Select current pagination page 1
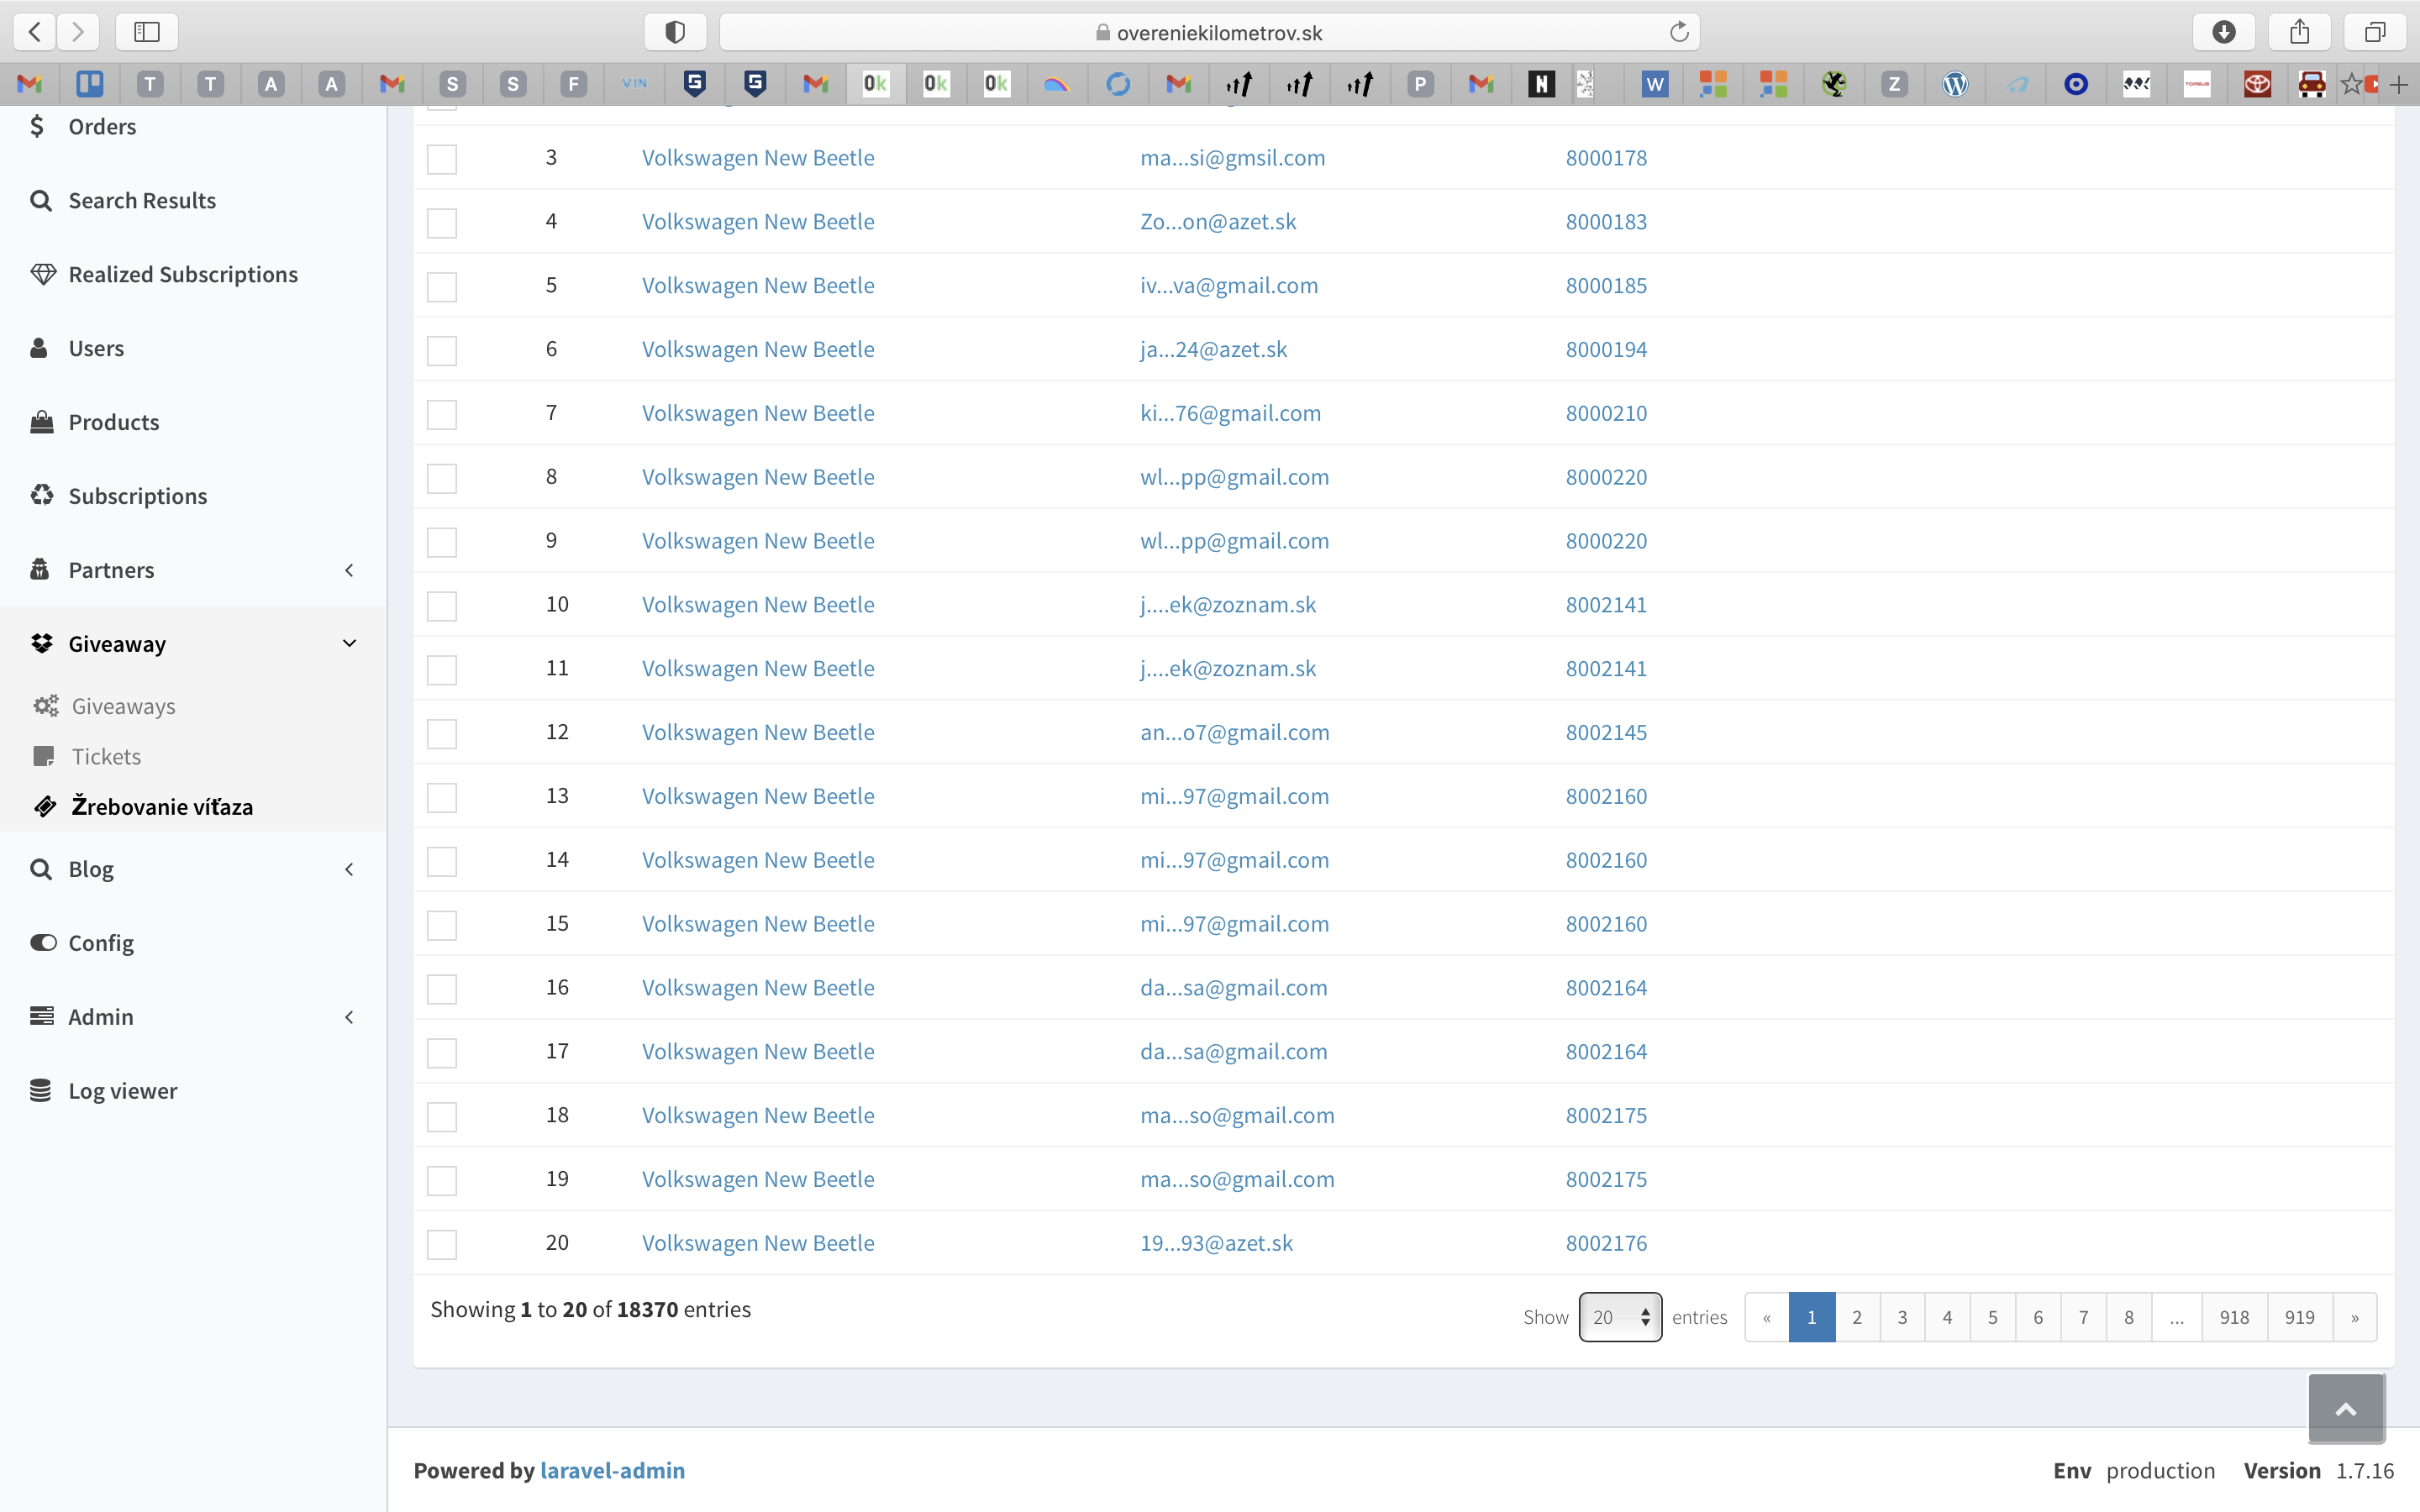The image size is (2420, 1512). click(x=1812, y=1317)
